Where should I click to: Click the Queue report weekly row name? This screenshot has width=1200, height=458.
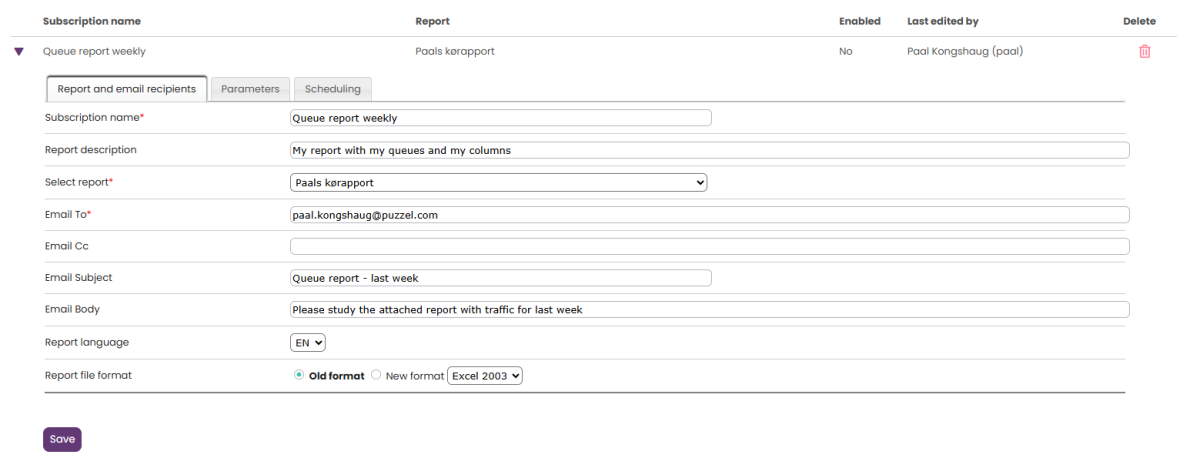coord(94,52)
